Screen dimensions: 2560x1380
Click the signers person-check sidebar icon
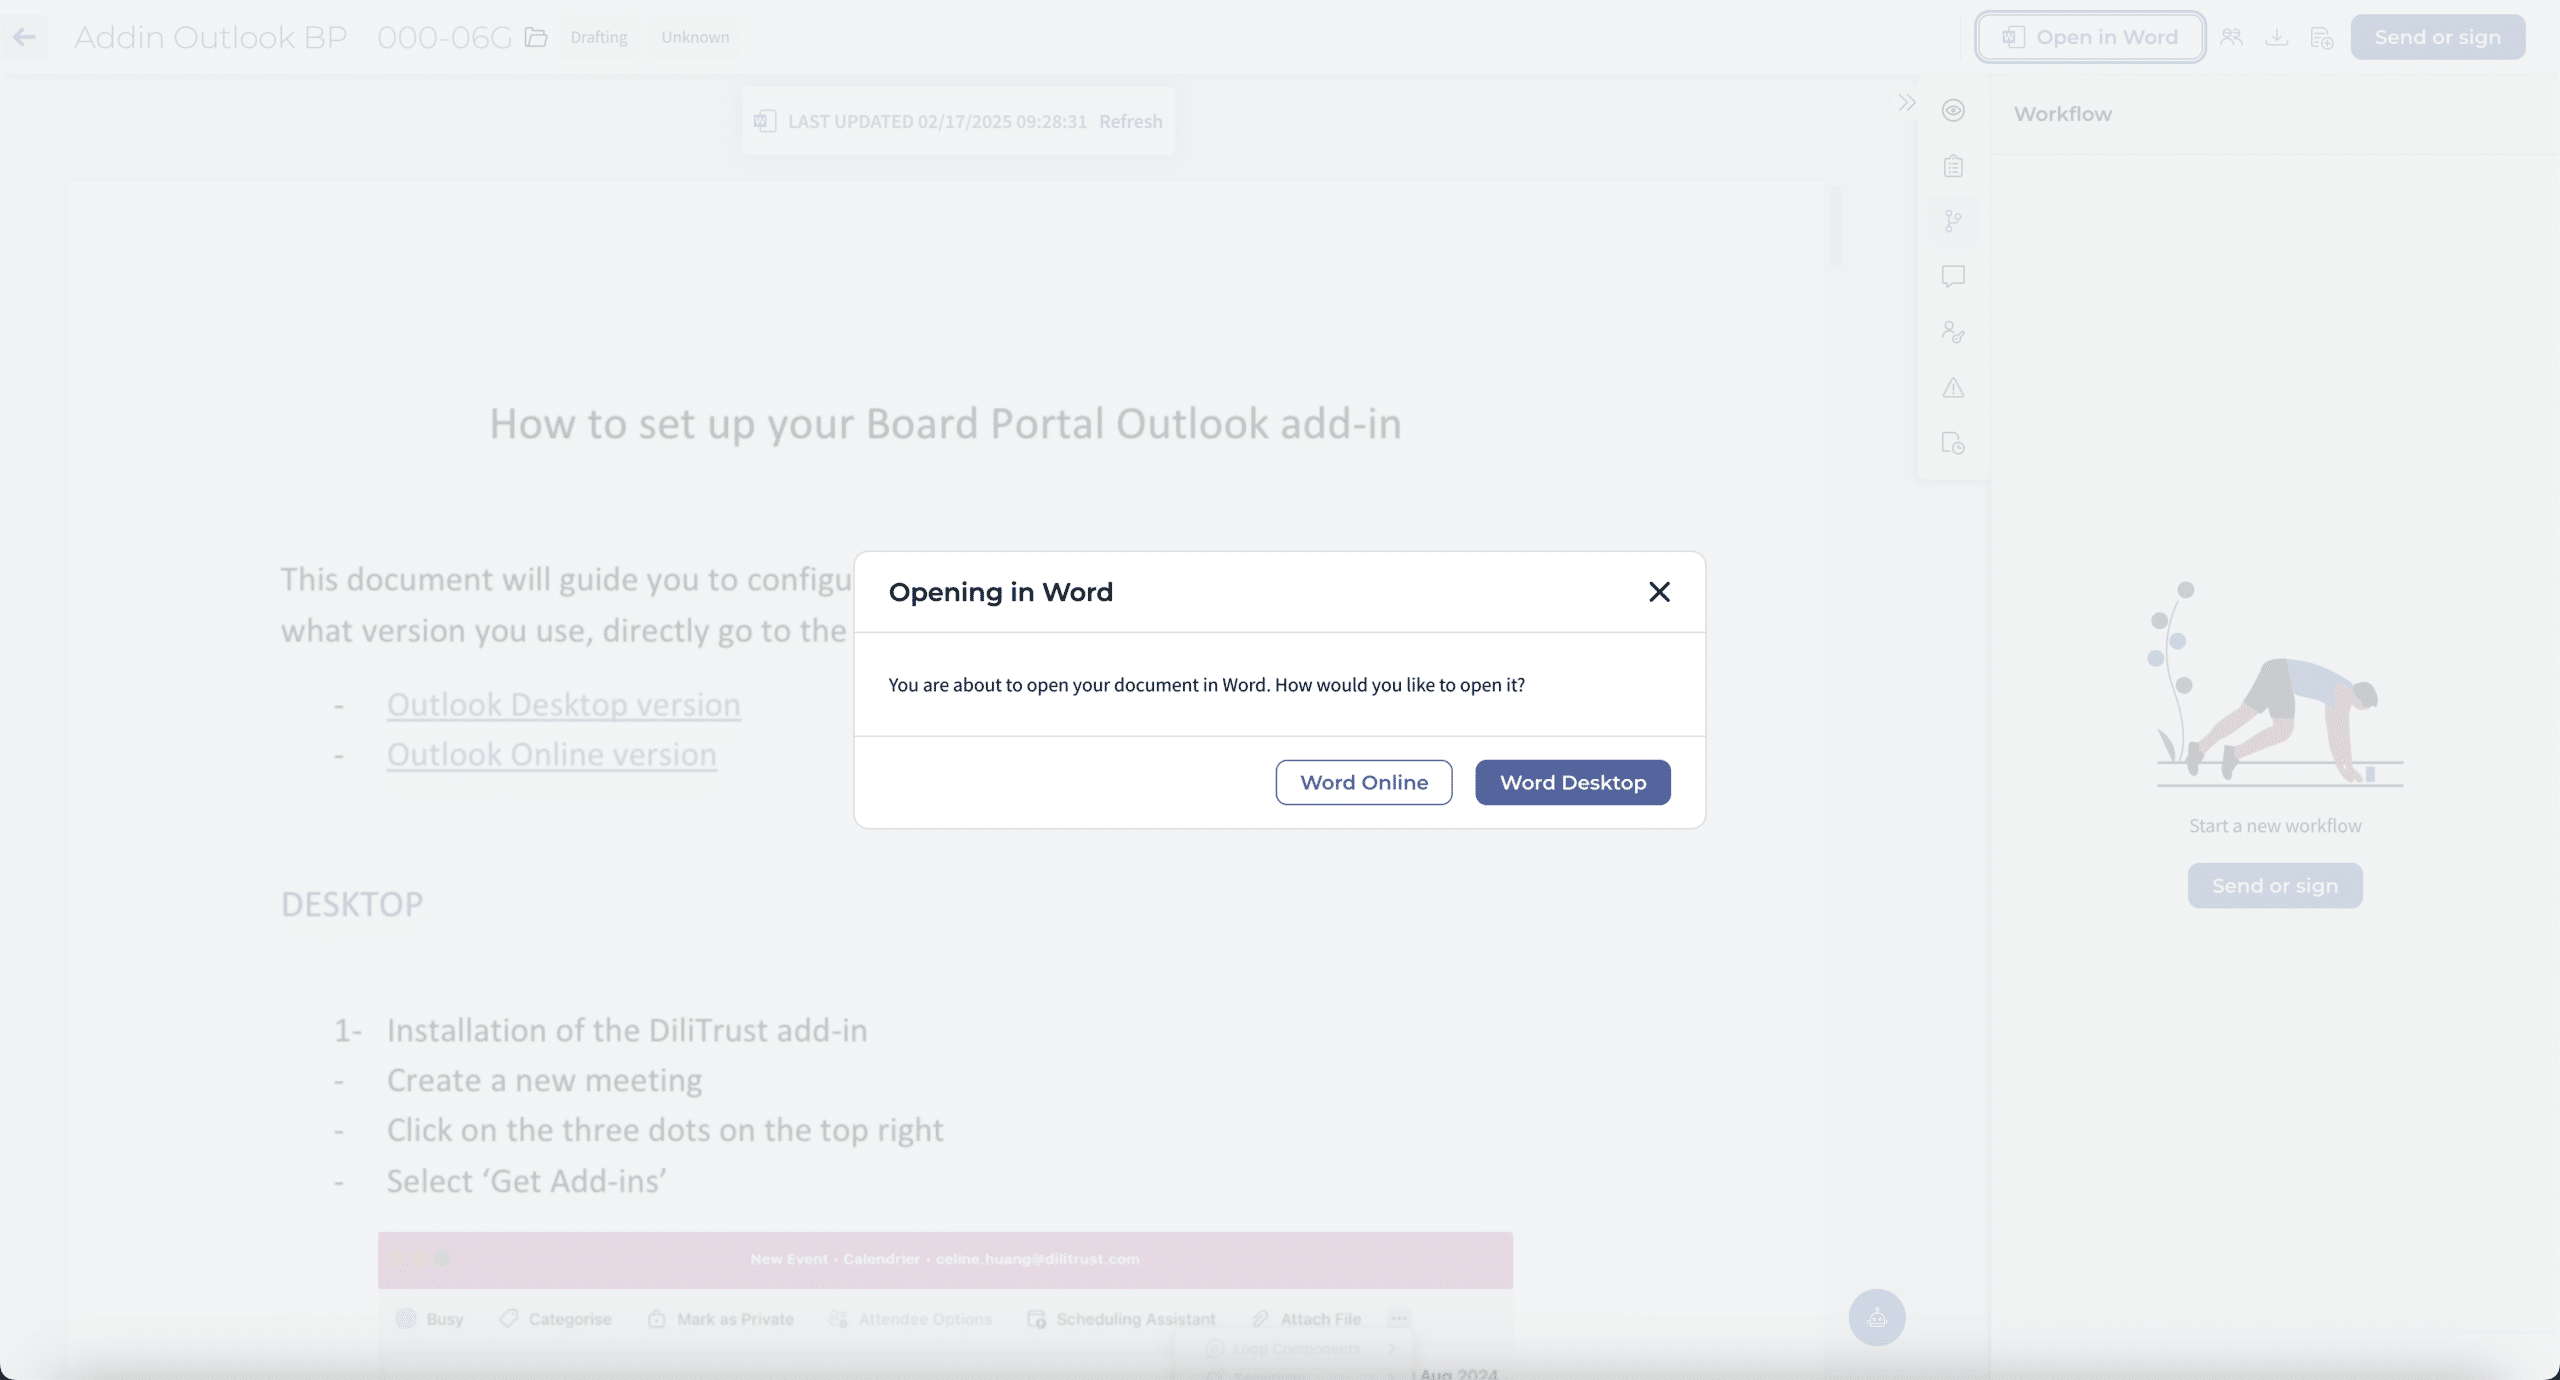coord(1953,332)
